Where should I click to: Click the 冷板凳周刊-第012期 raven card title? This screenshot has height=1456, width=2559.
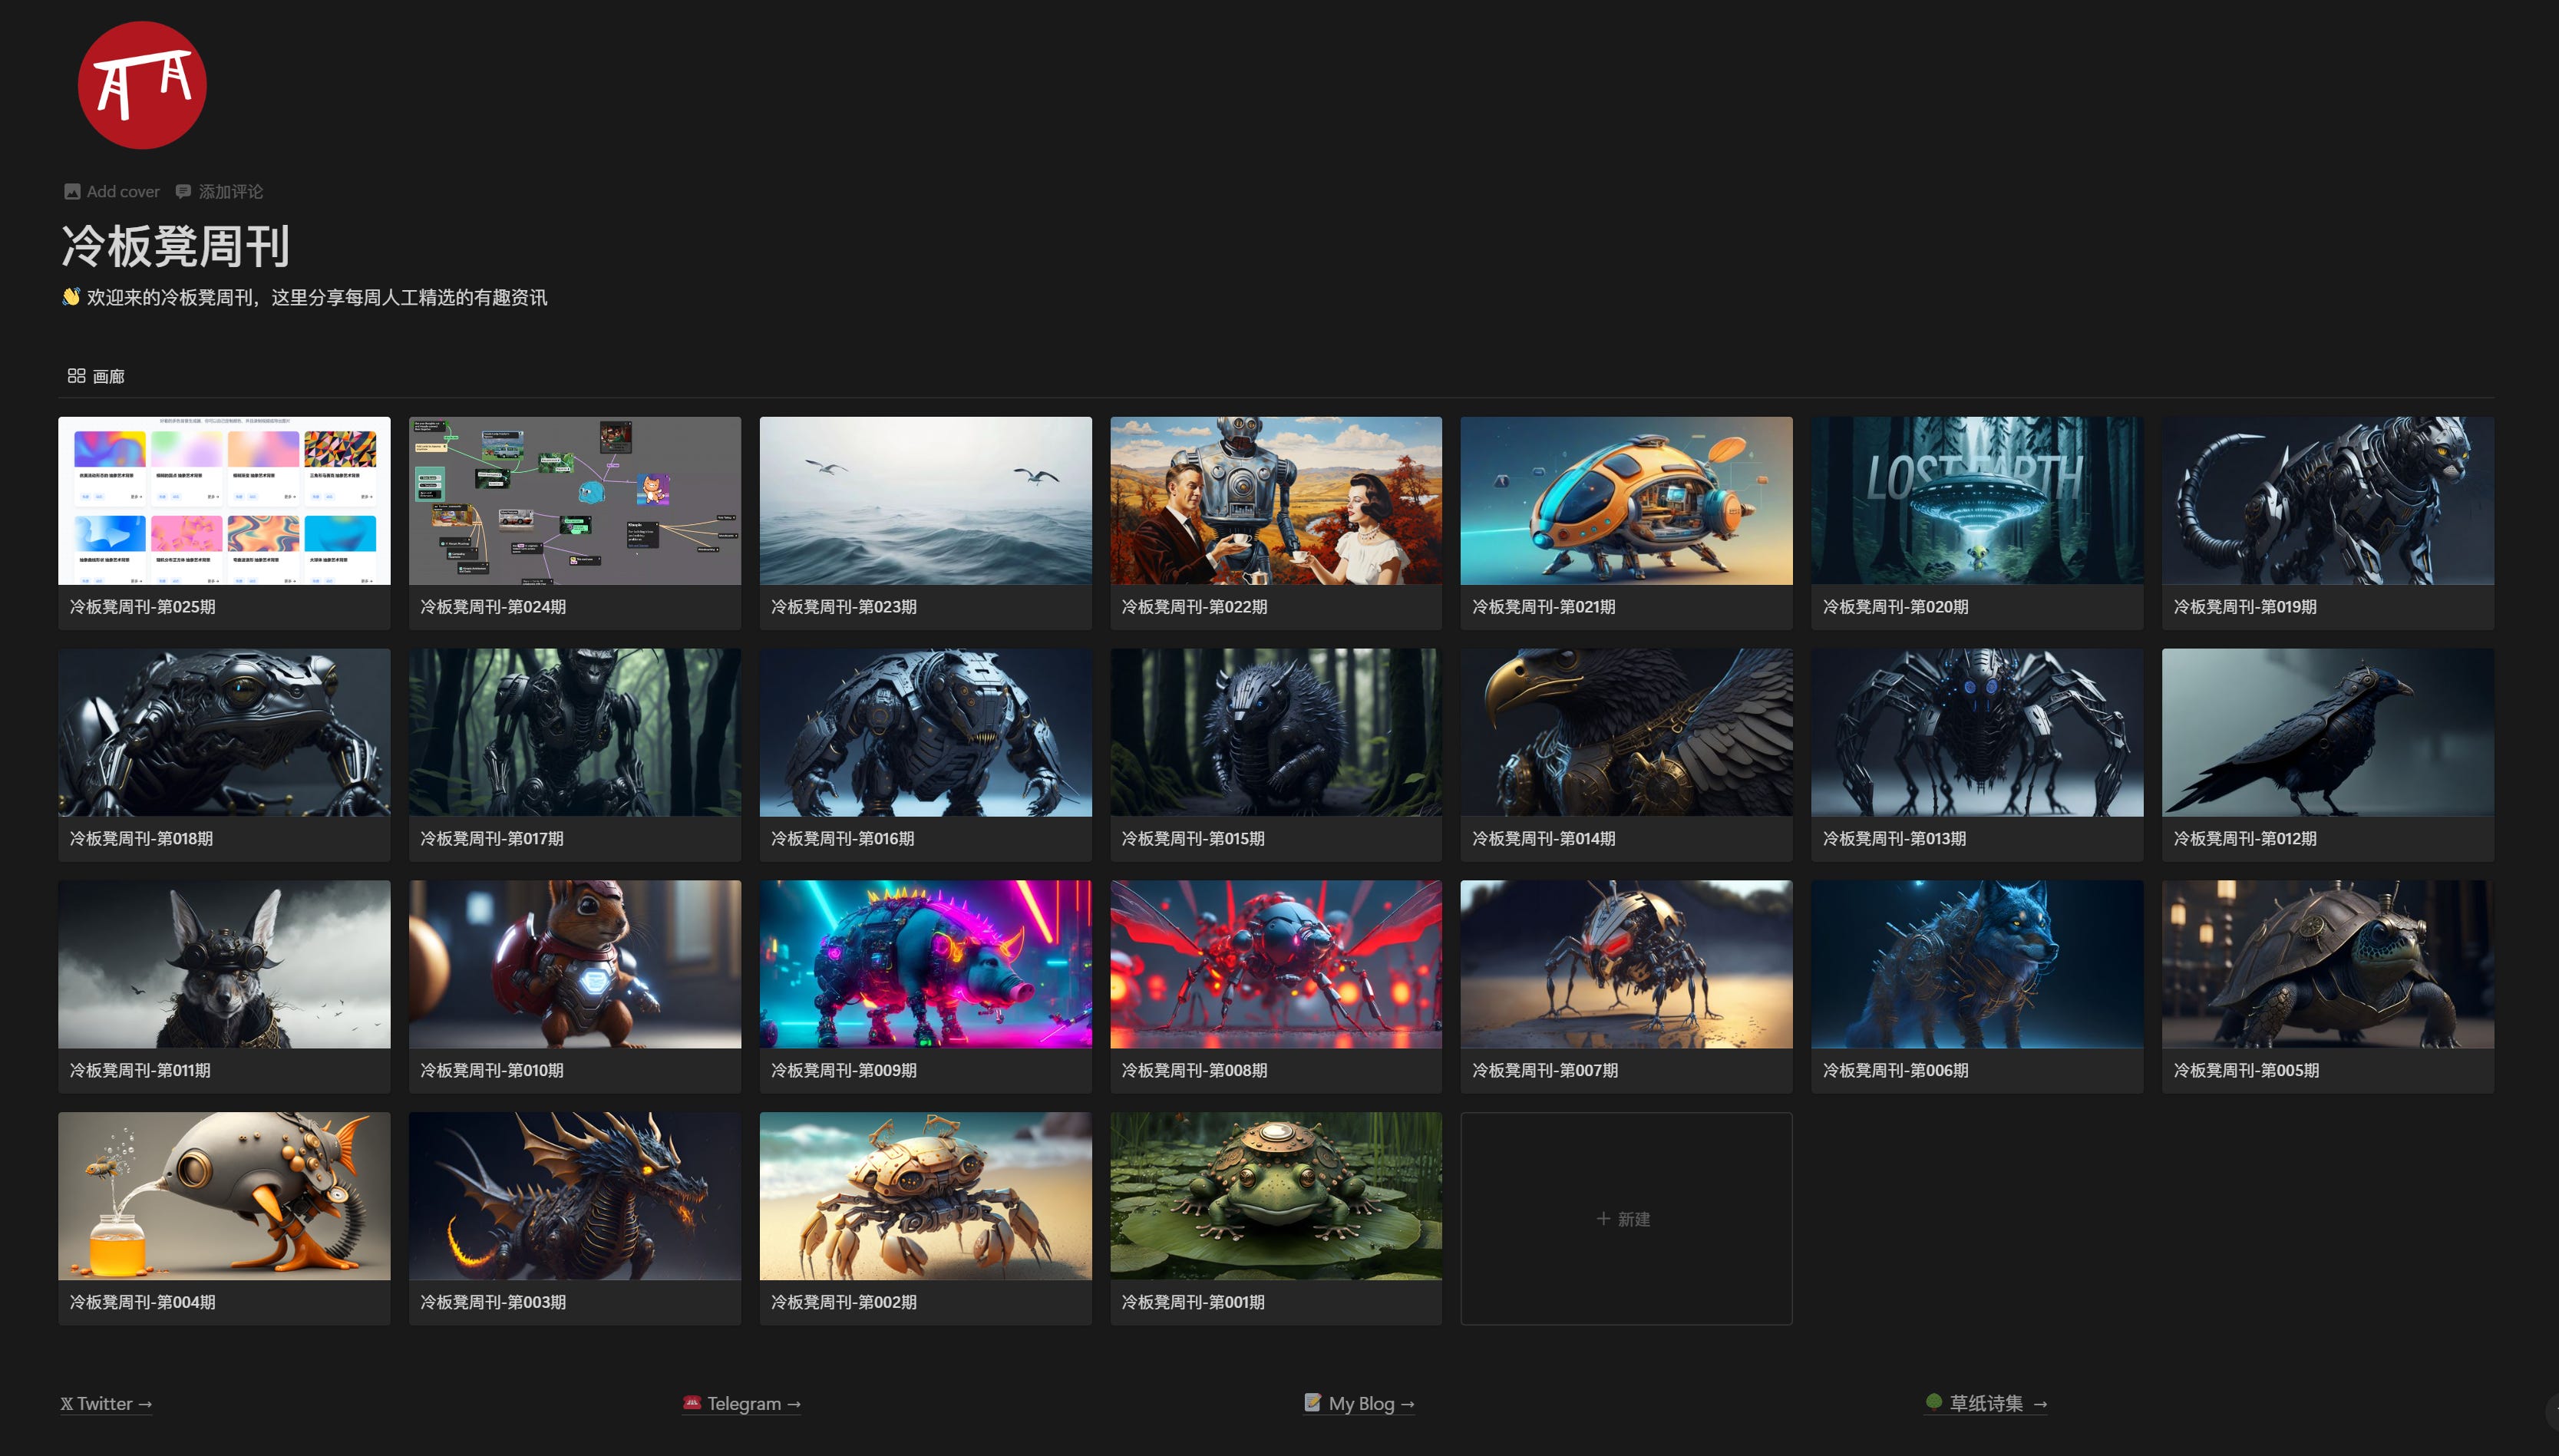[x=2244, y=839]
